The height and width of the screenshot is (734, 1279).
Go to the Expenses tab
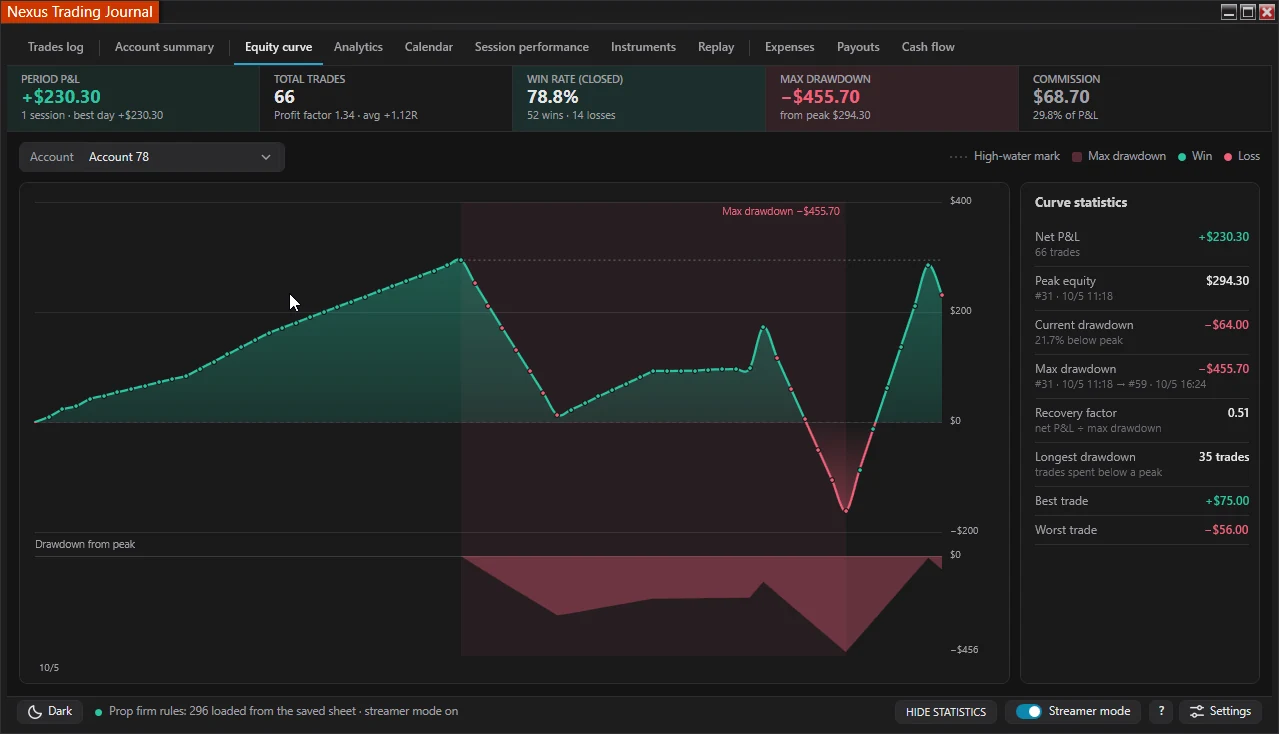[x=790, y=47]
